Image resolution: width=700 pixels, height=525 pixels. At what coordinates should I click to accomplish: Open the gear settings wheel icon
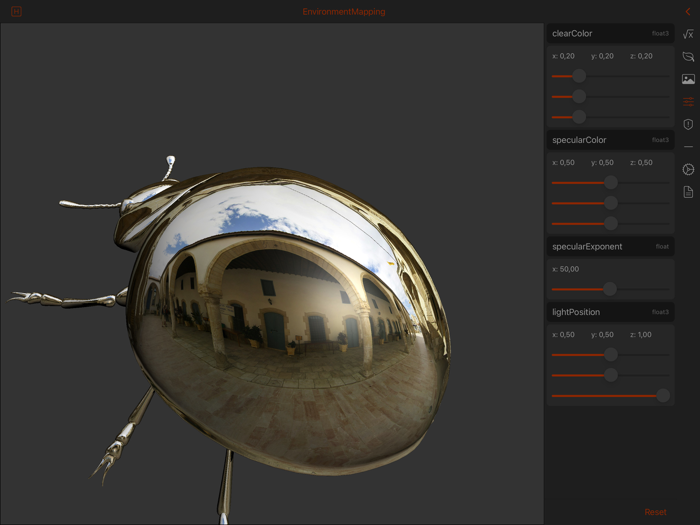[x=688, y=170]
